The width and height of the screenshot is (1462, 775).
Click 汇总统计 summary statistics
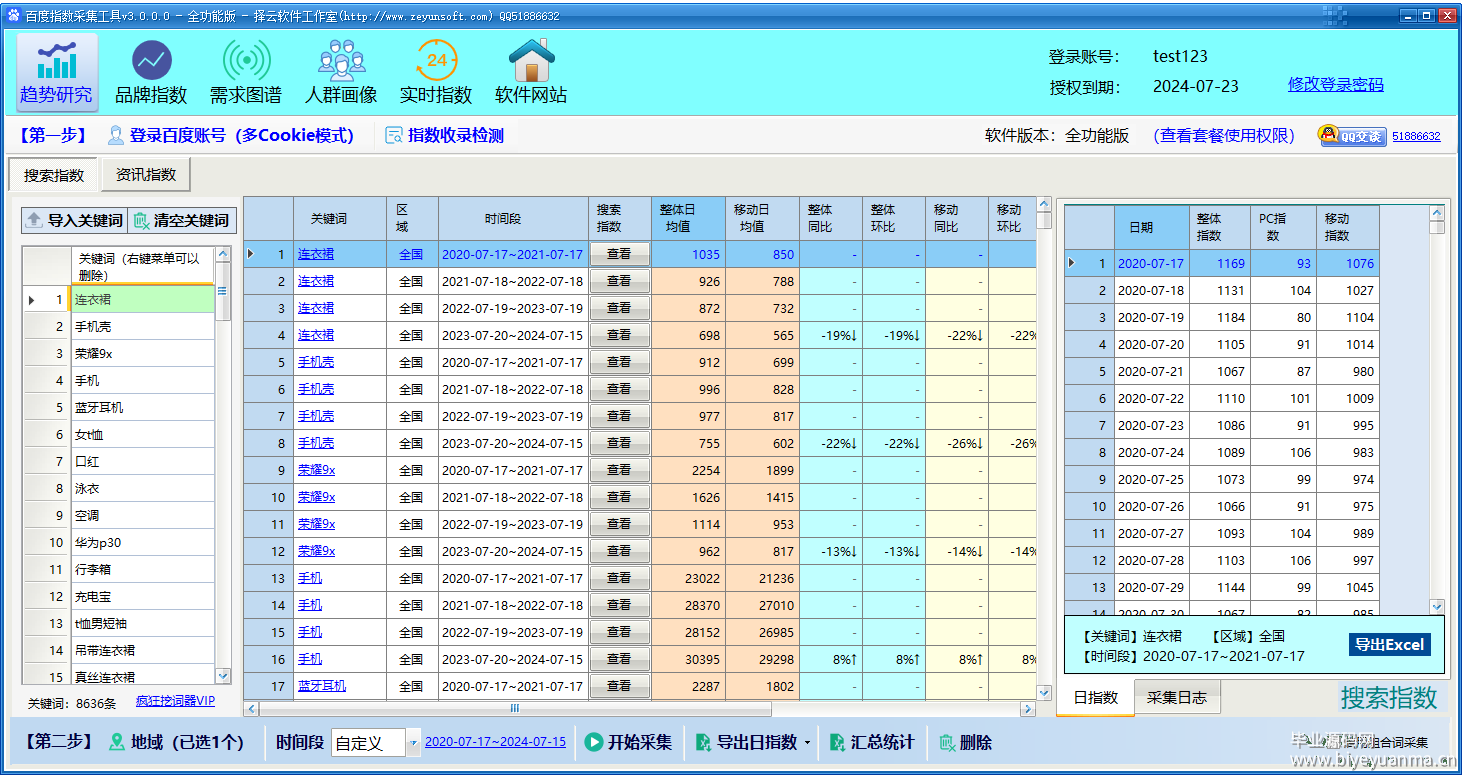tap(872, 742)
